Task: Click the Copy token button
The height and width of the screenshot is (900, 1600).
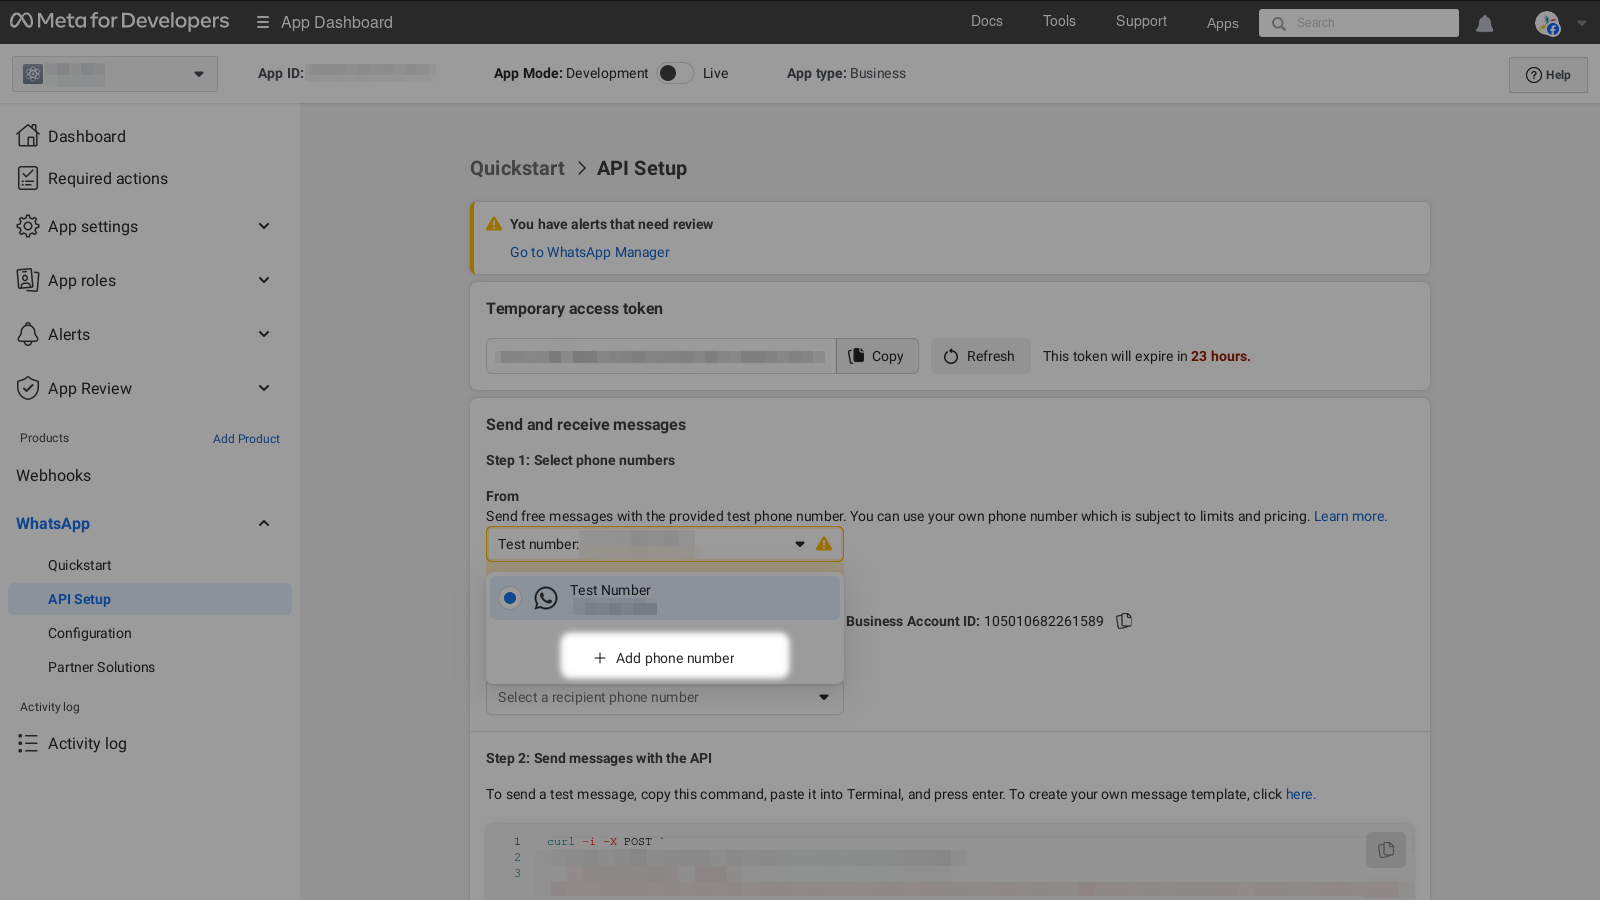Action: point(877,356)
